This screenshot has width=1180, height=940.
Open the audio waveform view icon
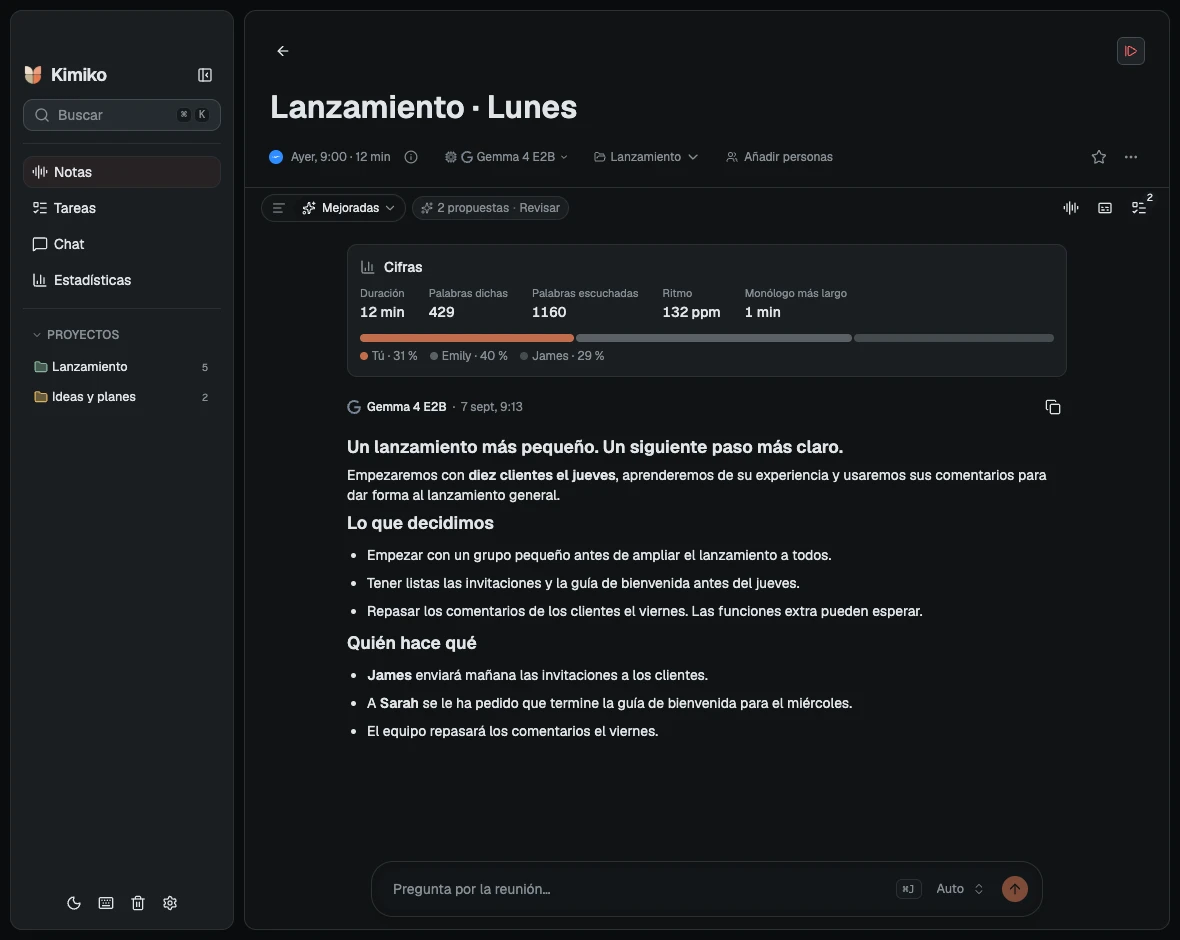(x=1071, y=208)
